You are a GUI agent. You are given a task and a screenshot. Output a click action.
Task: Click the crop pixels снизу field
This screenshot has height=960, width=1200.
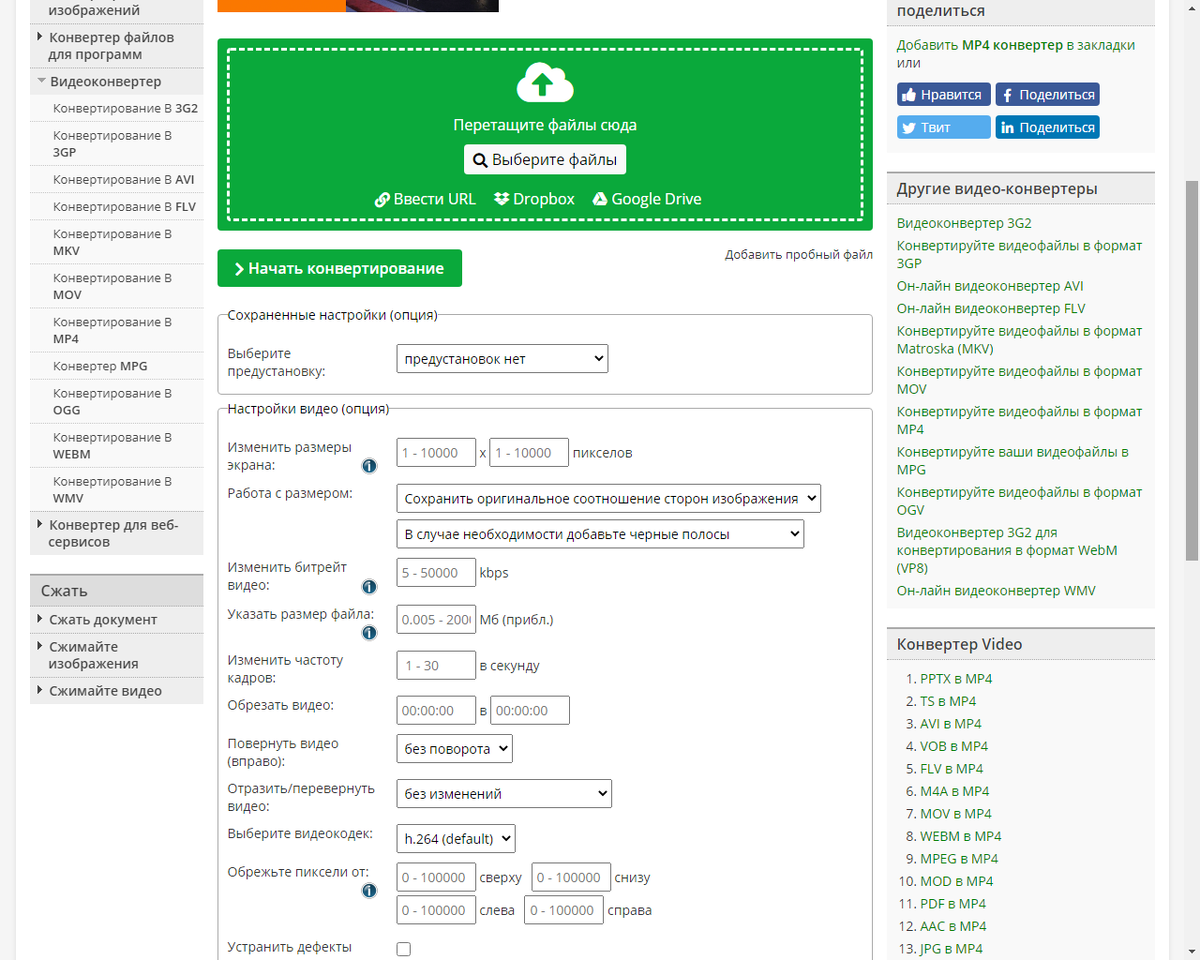(x=571, y=878)
